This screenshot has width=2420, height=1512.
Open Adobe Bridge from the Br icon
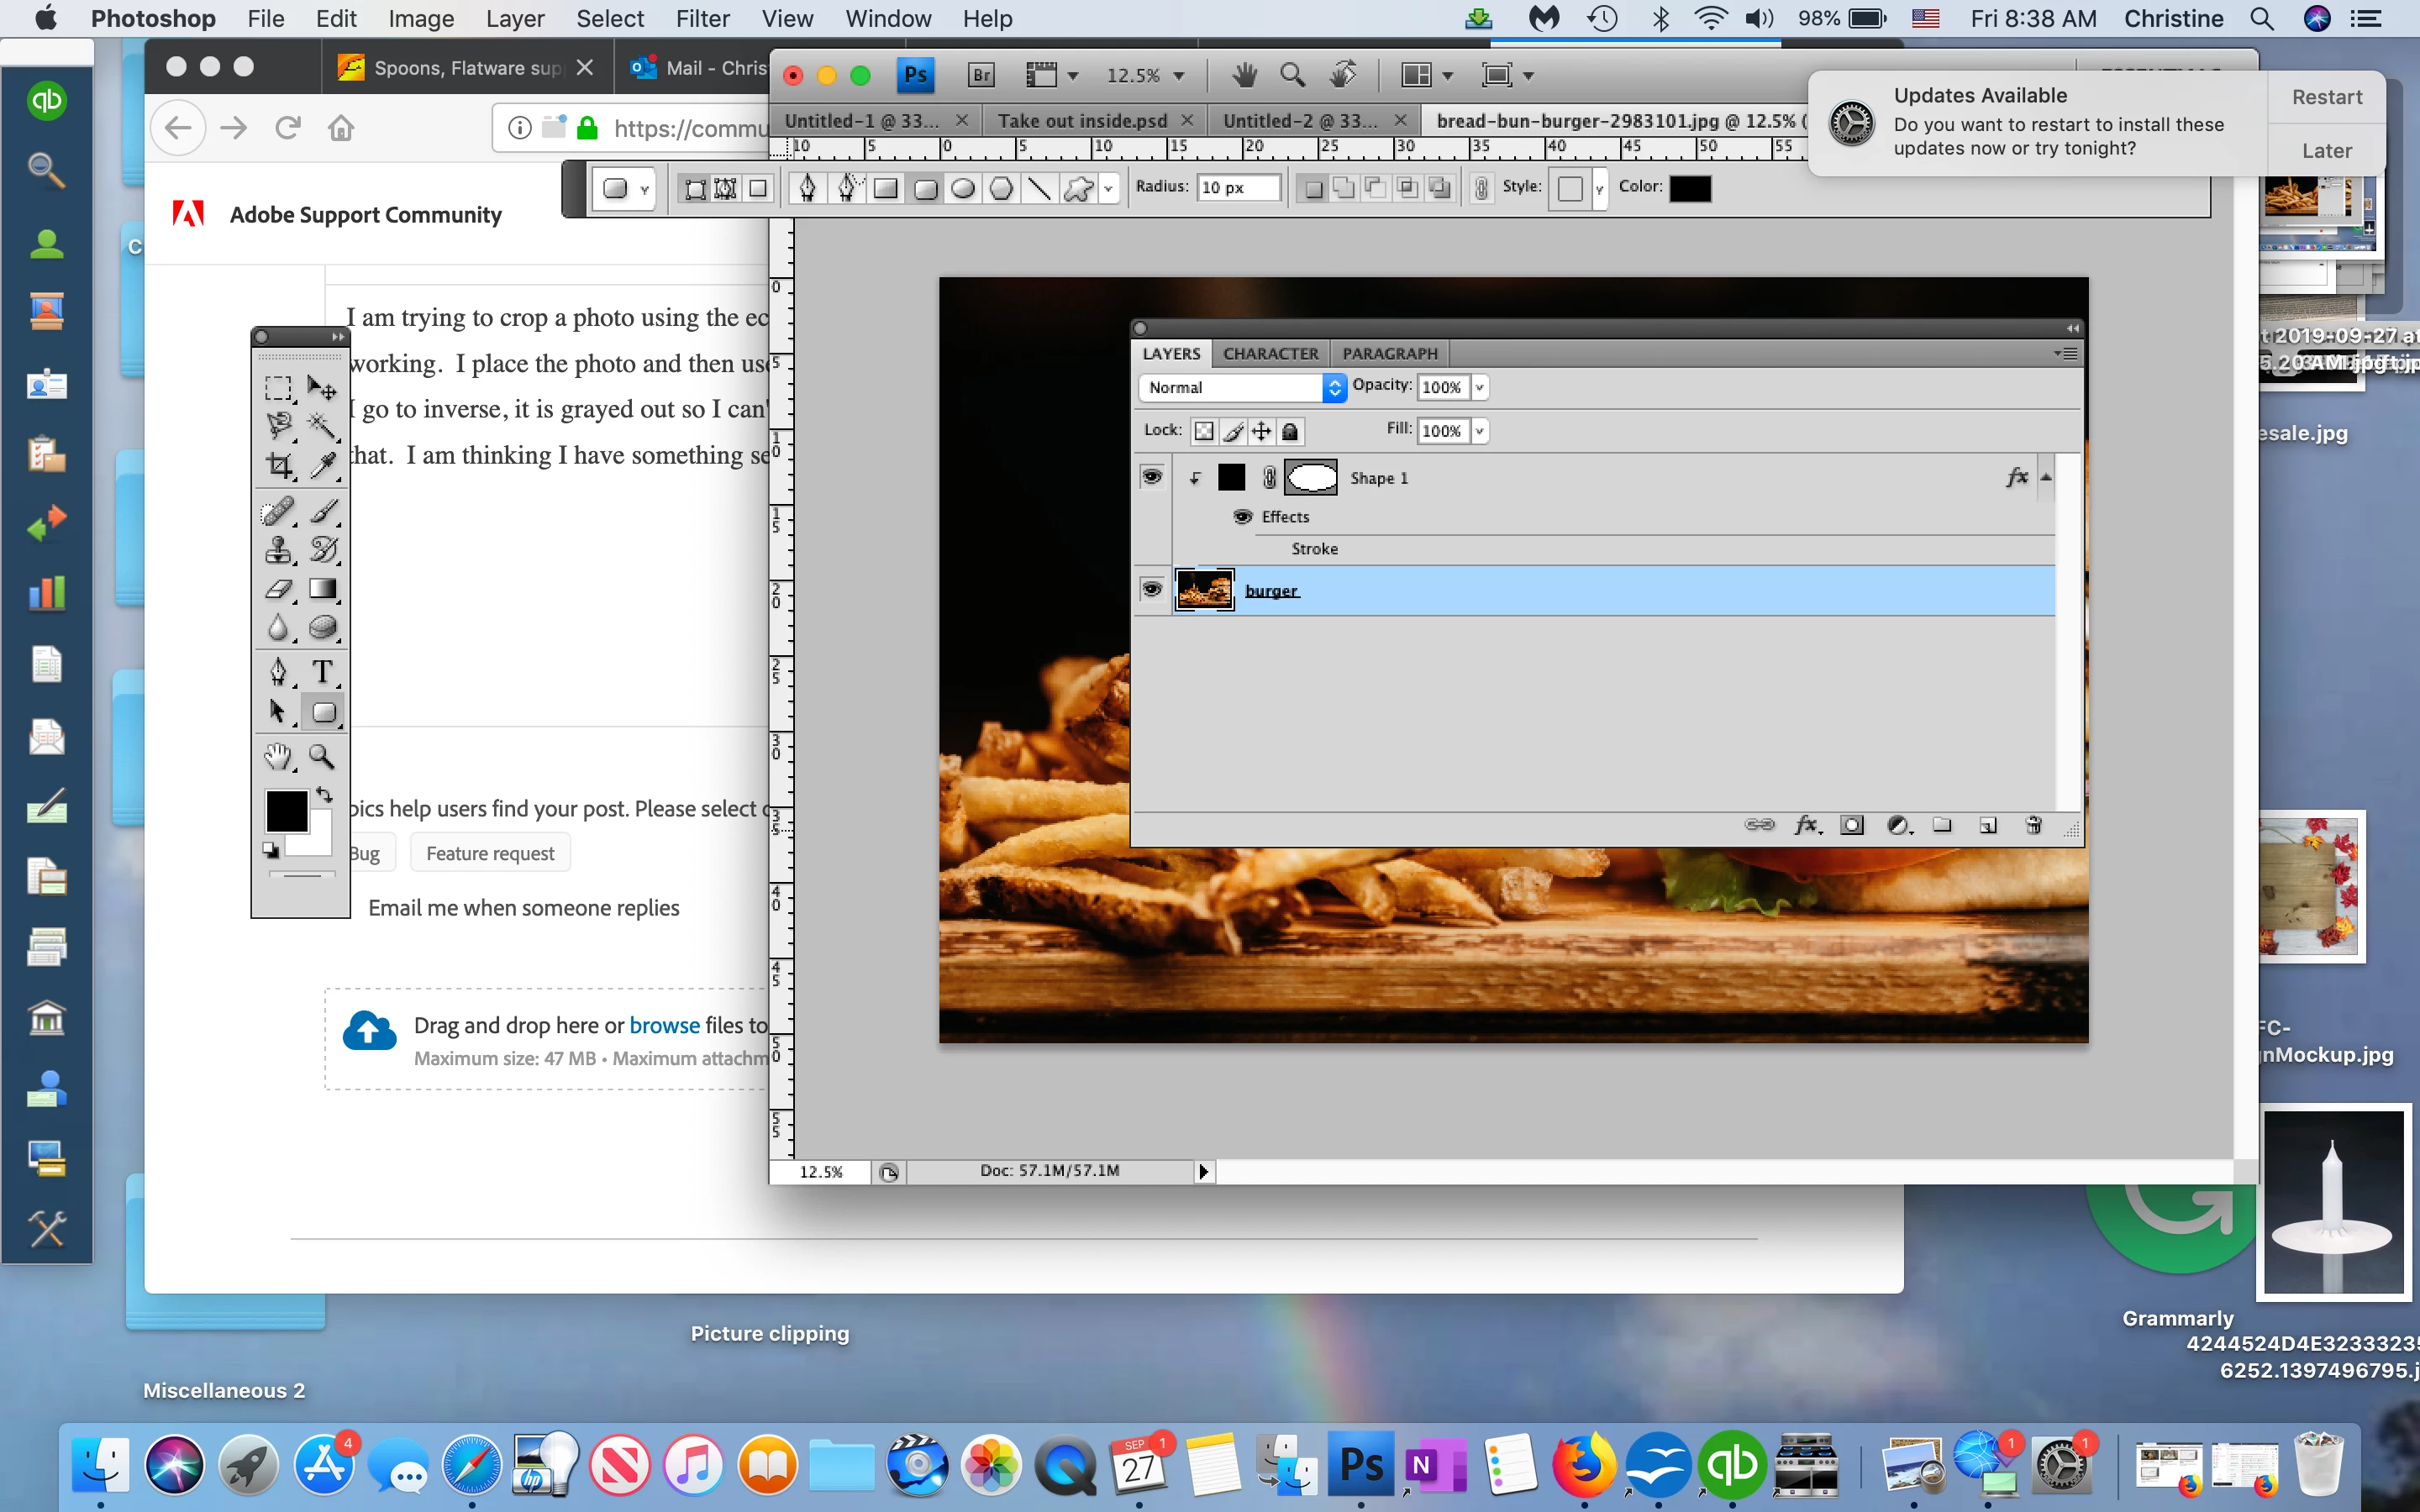(981, 75)
